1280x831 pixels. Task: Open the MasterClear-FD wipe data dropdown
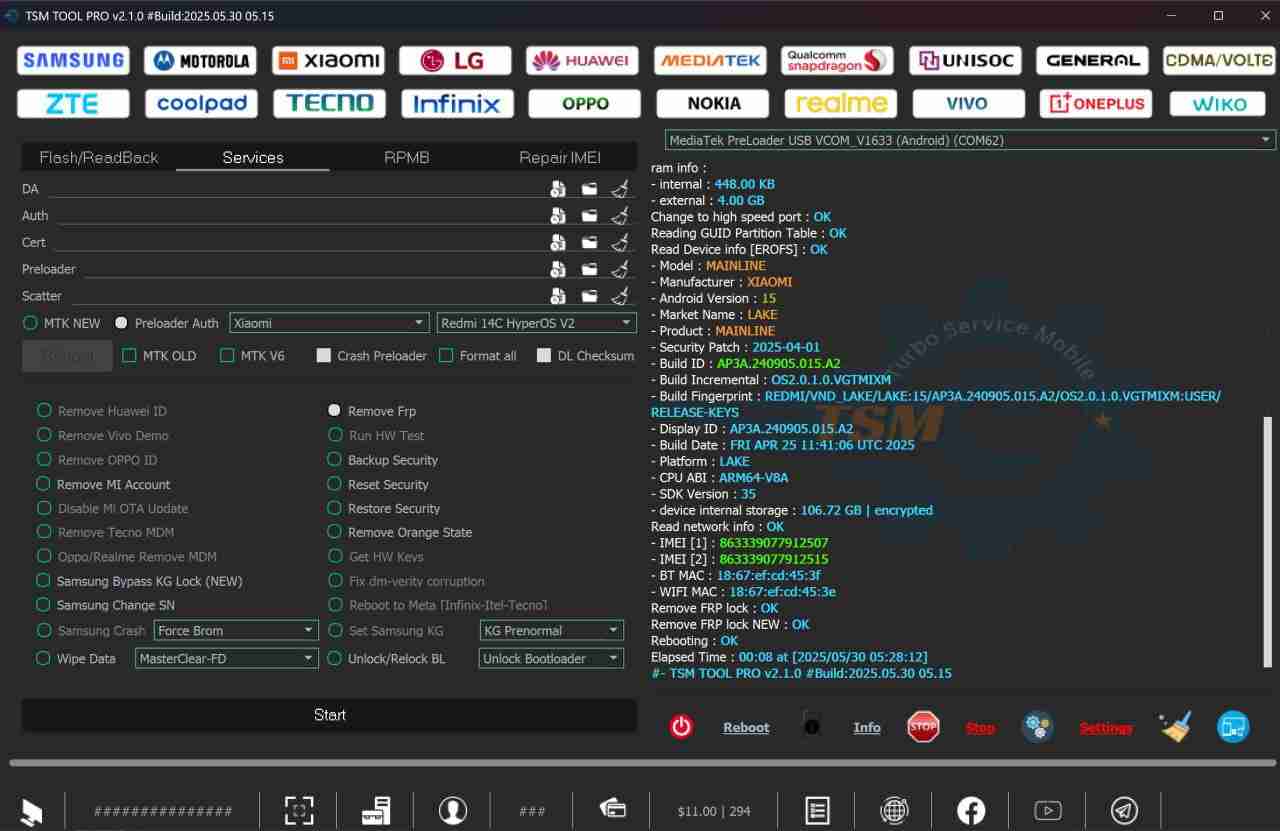click(x=226, y=658)
